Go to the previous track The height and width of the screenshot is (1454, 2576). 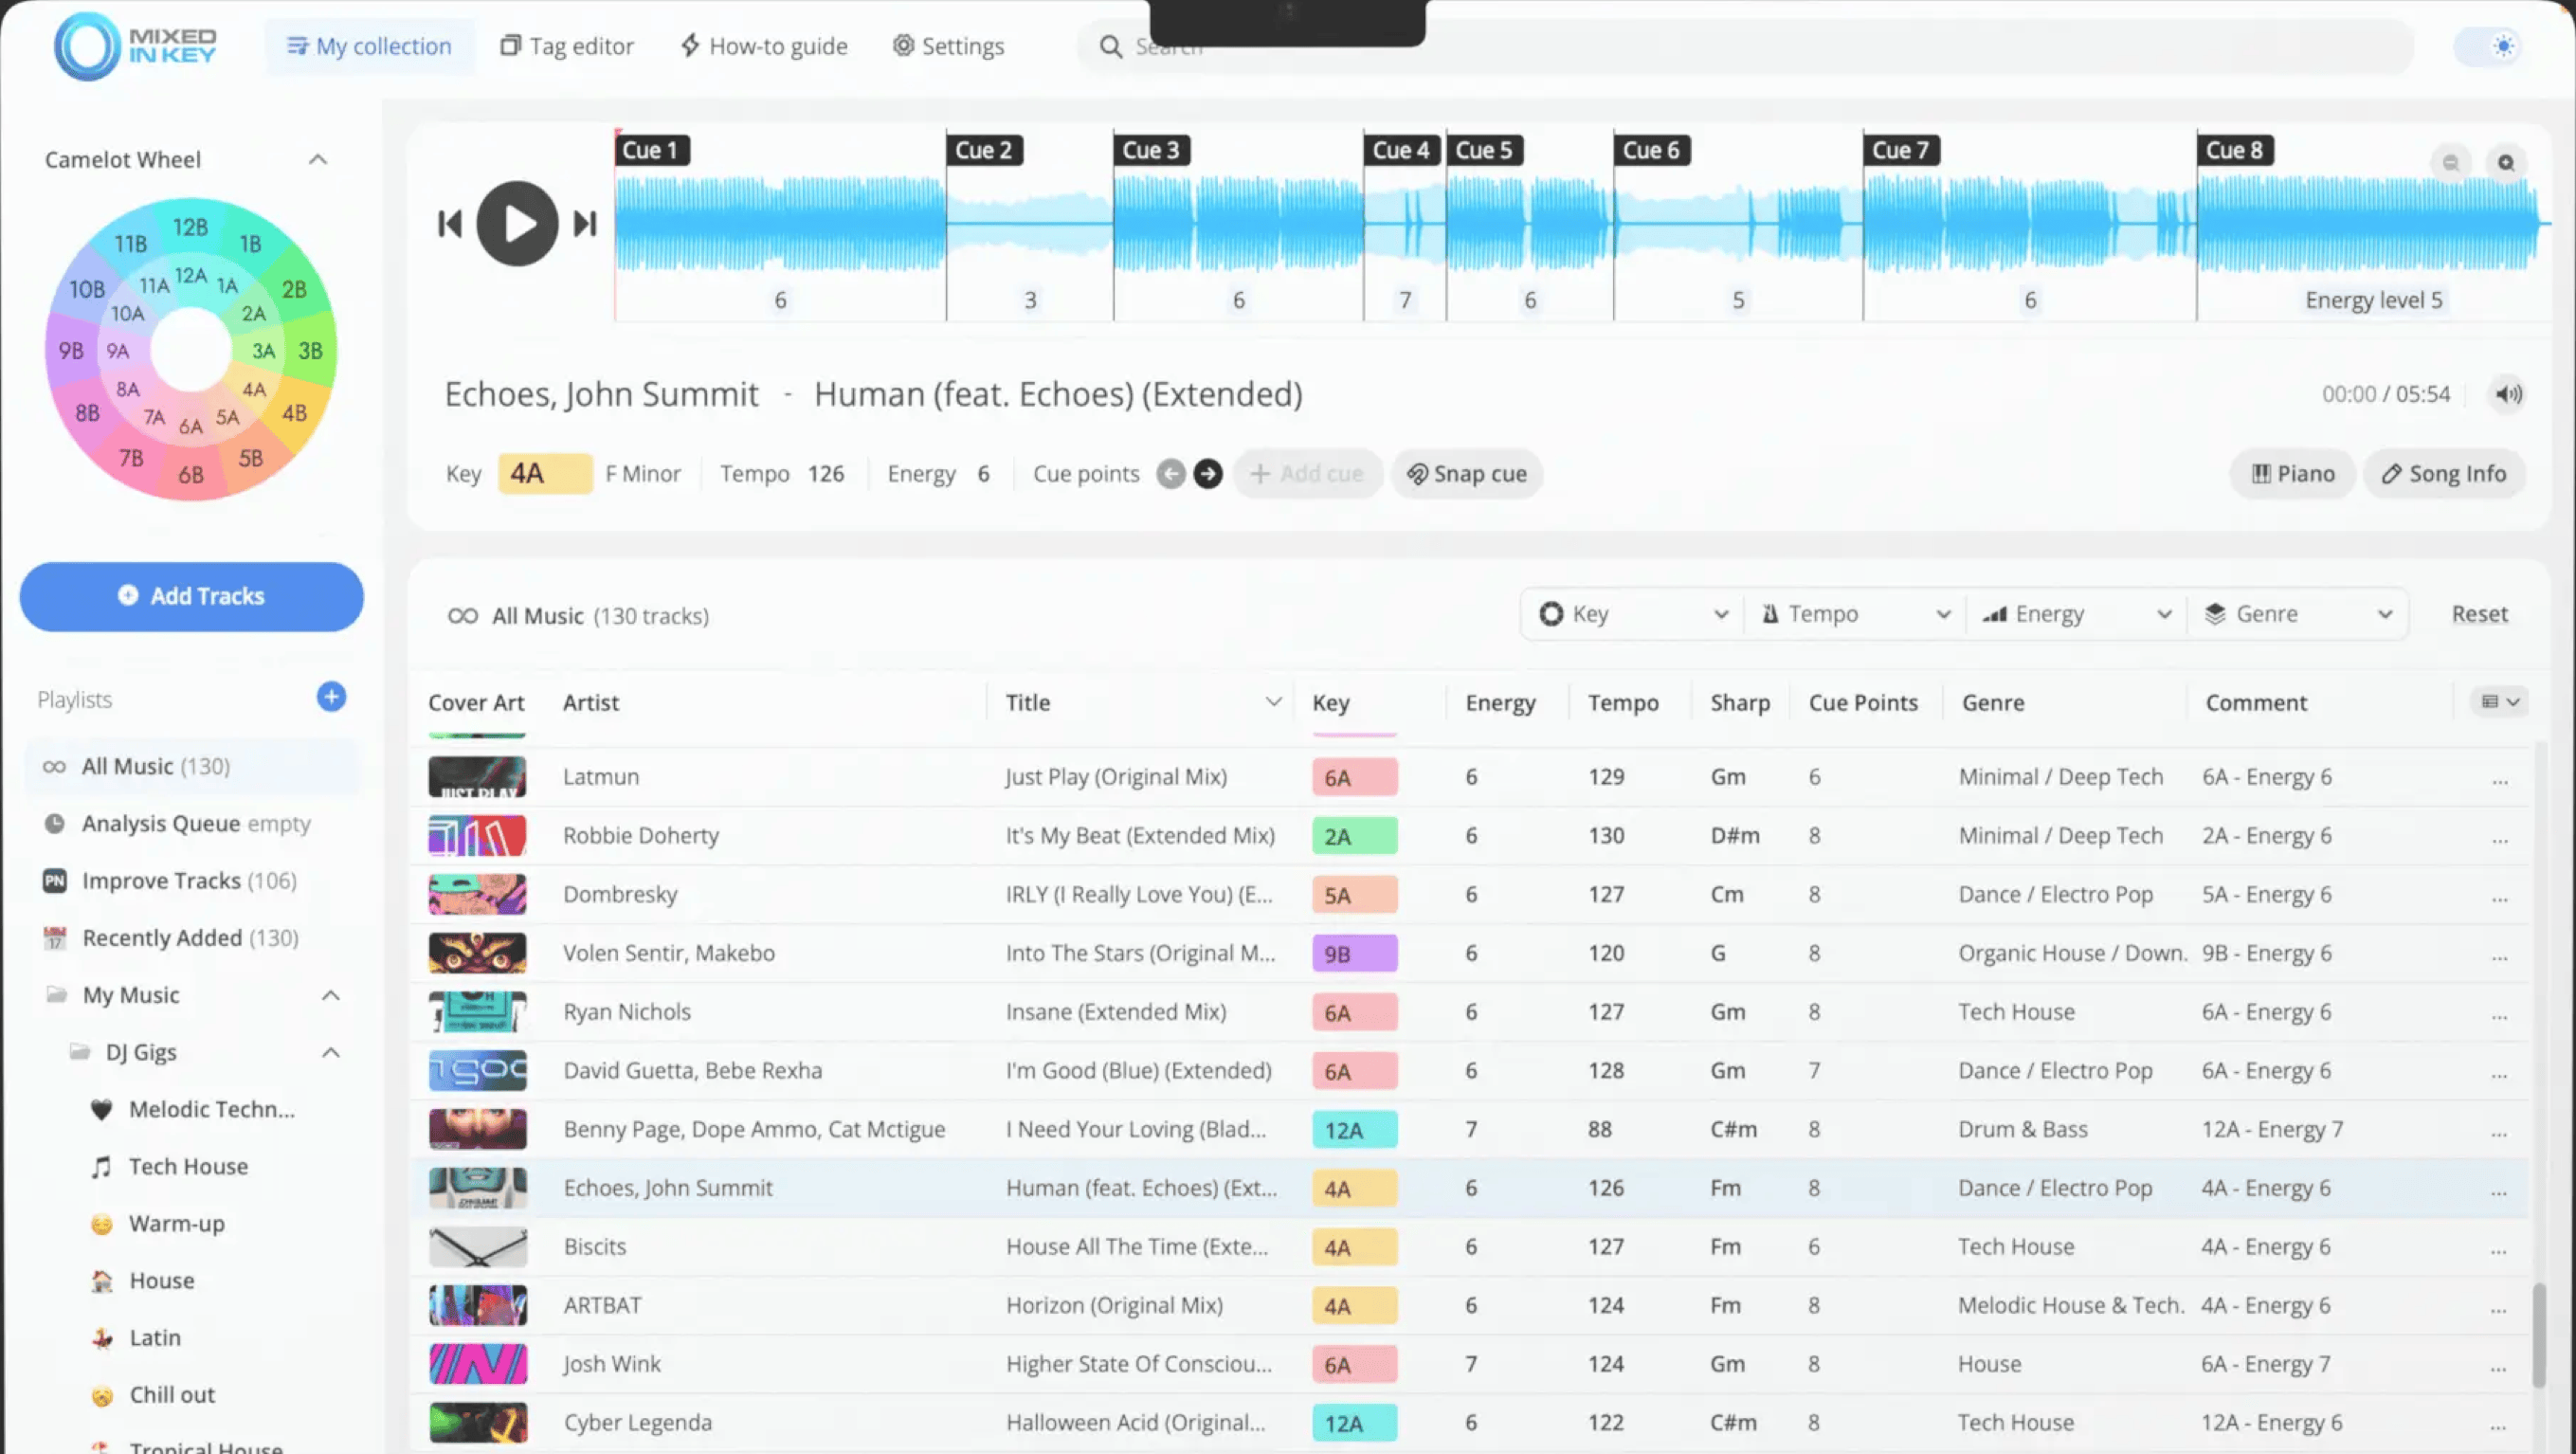click(450, 224)
